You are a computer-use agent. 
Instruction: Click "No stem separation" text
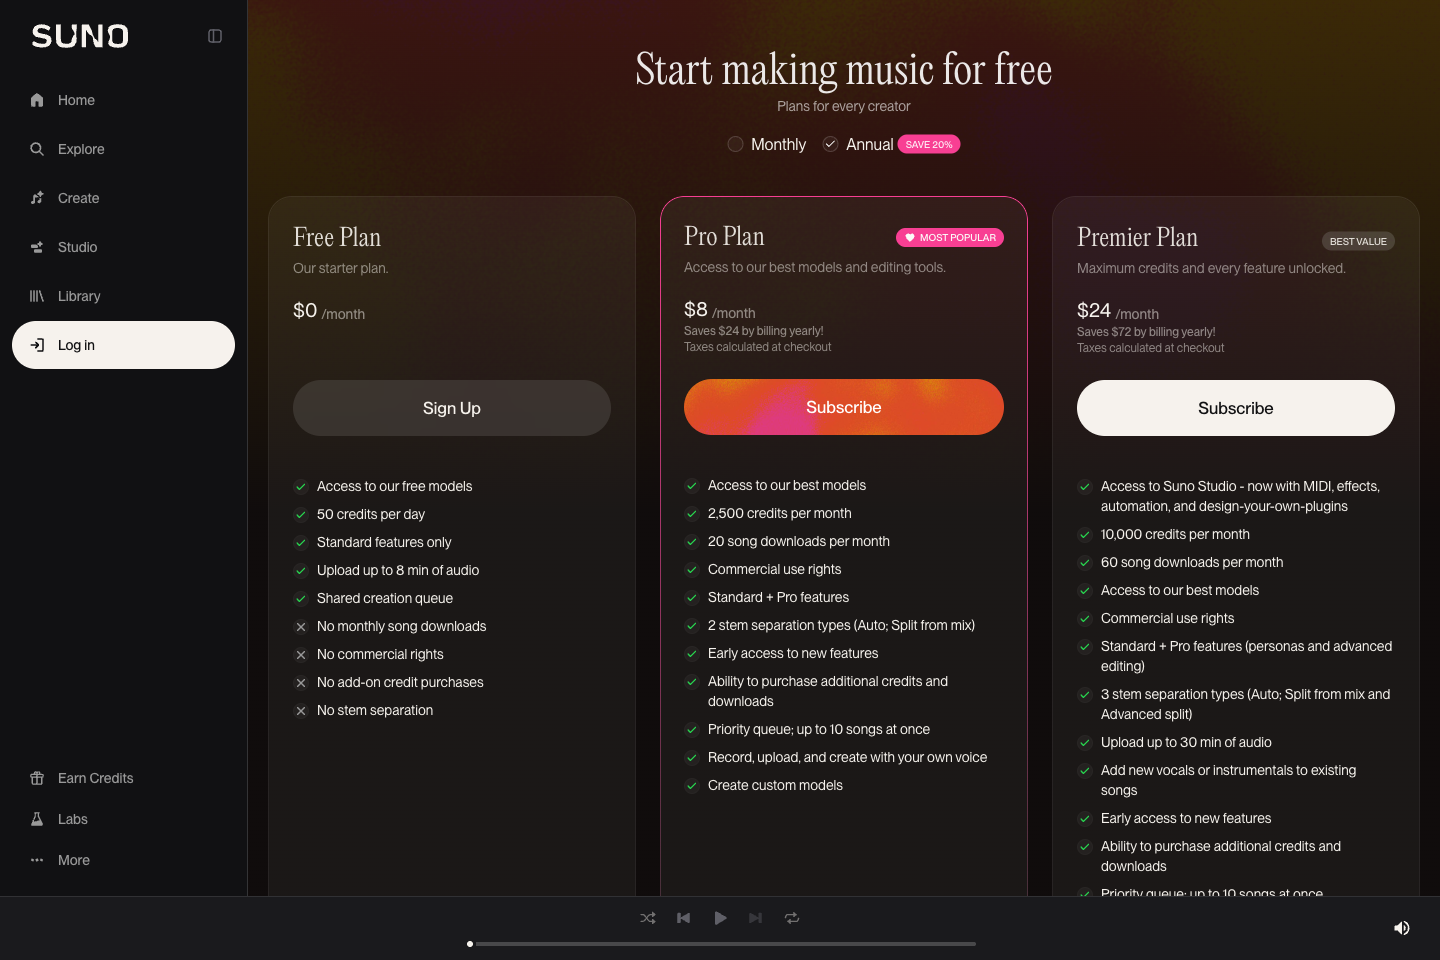pos(375,710)
